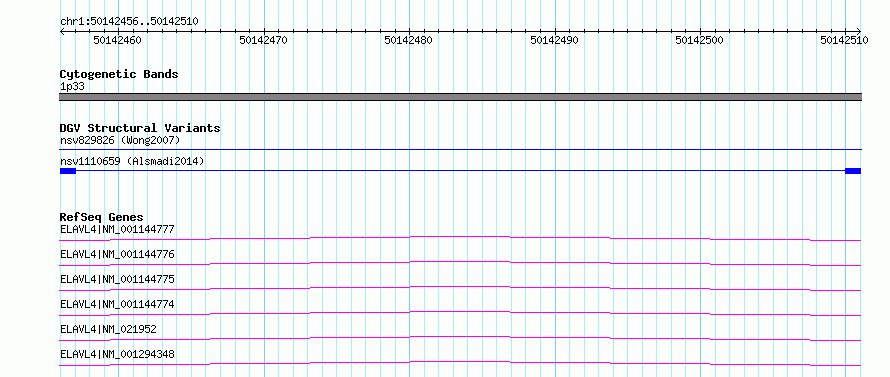This screenshot has height=377, width=890.
Task: Select the Cytogenetic Bands track title
Action: pos(119,74)
